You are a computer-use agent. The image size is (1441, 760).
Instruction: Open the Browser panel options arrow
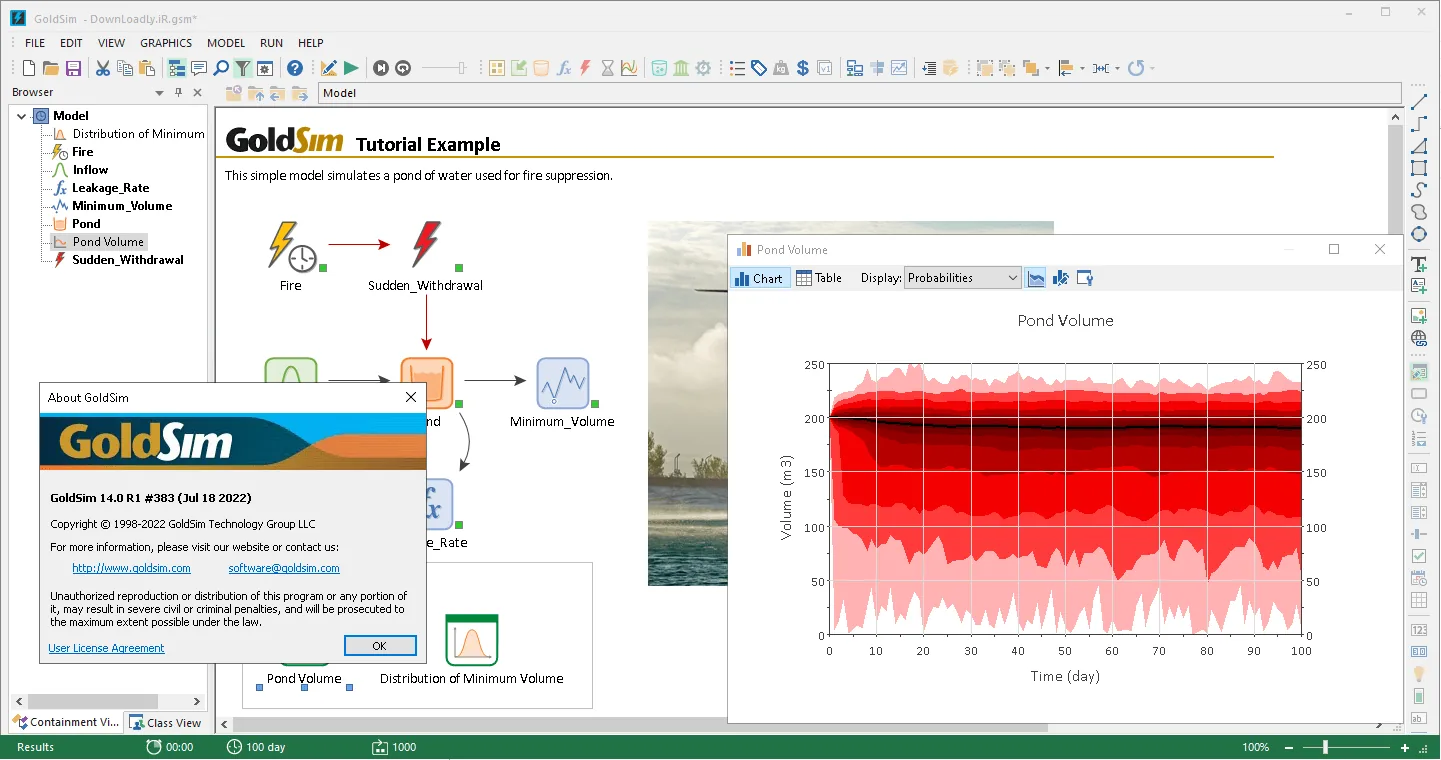[x=159, y=93]
